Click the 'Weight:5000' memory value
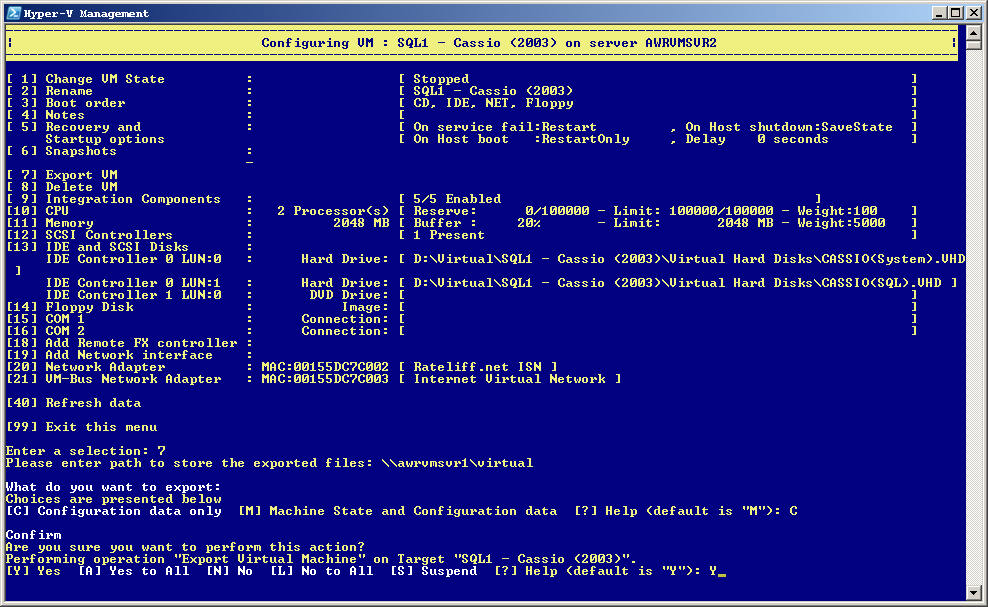The image size is (988, 607). (x=841, y=223)
